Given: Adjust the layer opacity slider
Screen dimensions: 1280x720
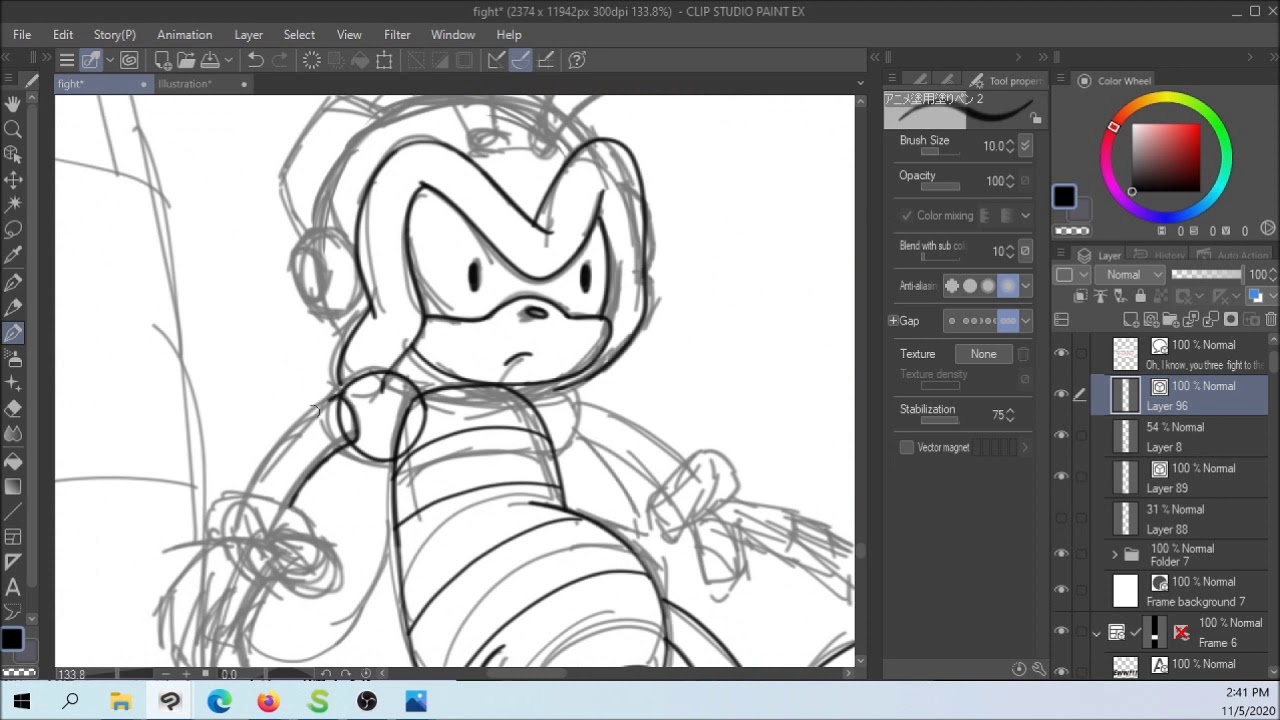Looking at the screenshot, I should point(1207,274).
